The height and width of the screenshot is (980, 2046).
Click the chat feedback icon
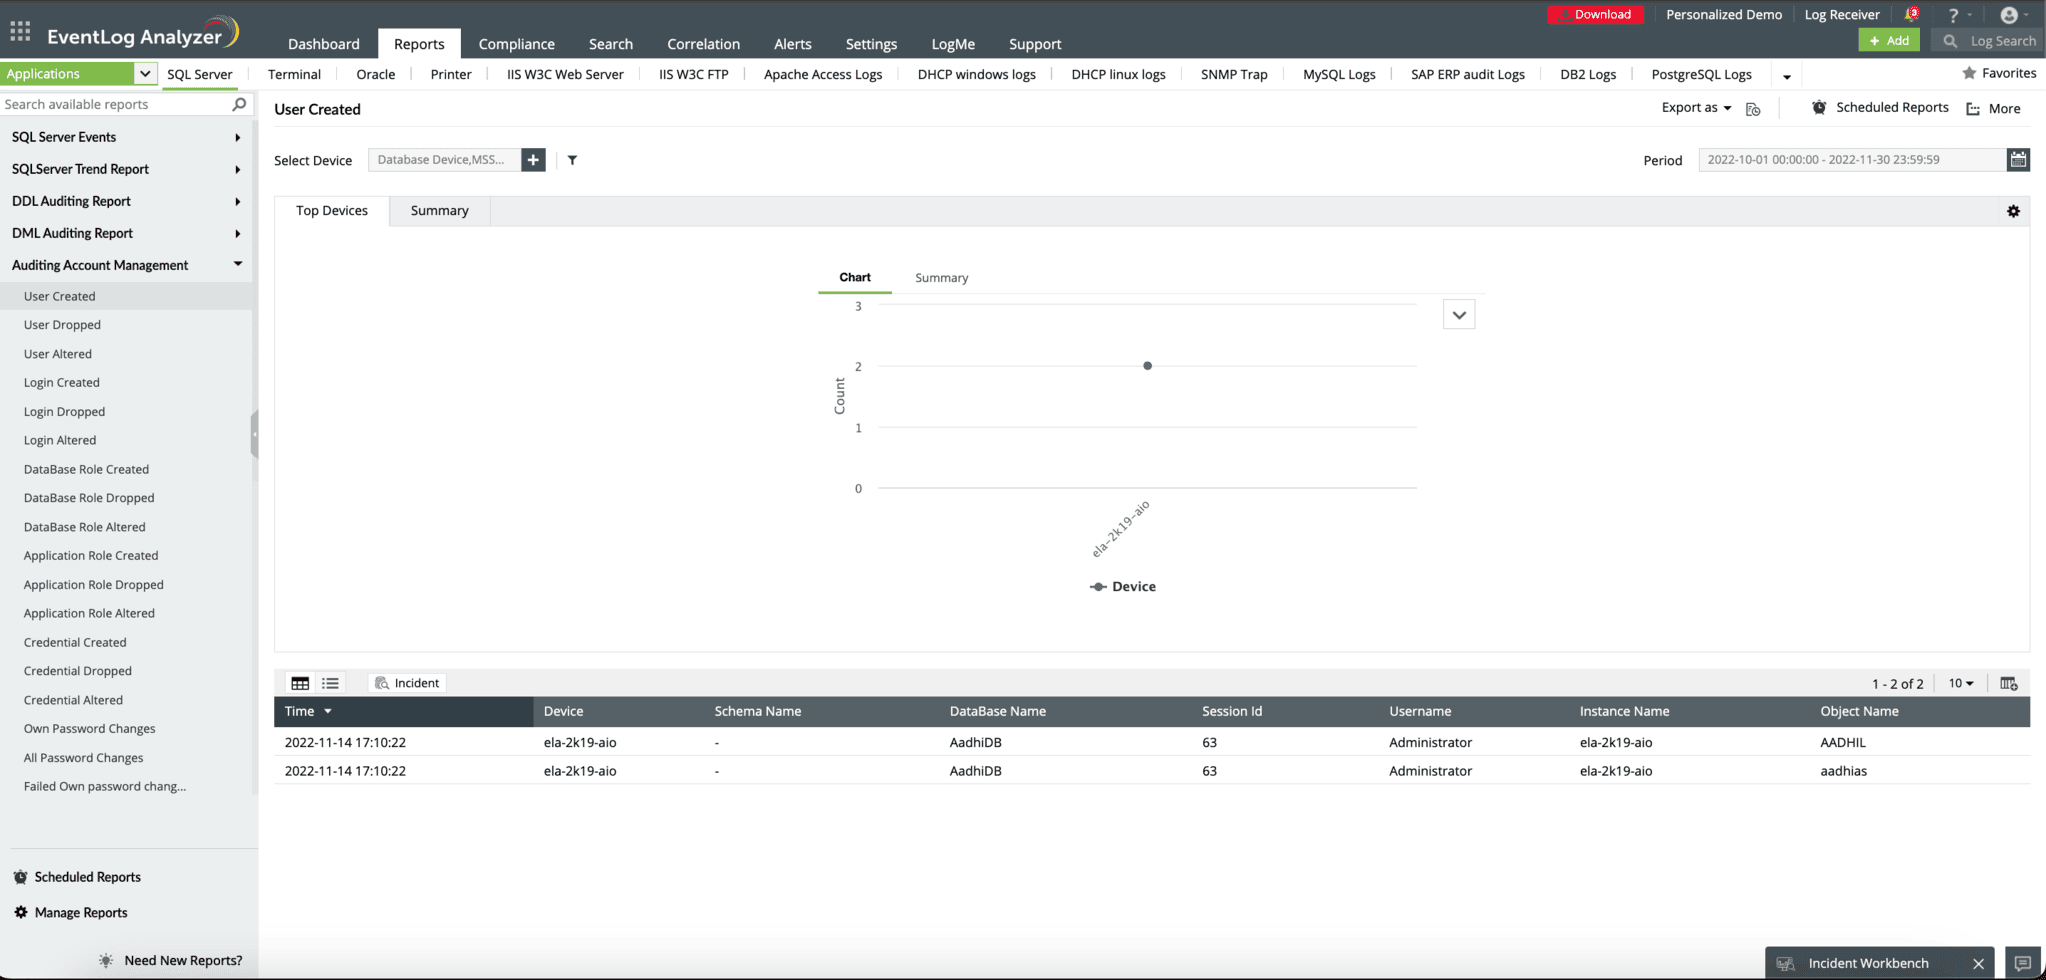tap(2022, 963)
